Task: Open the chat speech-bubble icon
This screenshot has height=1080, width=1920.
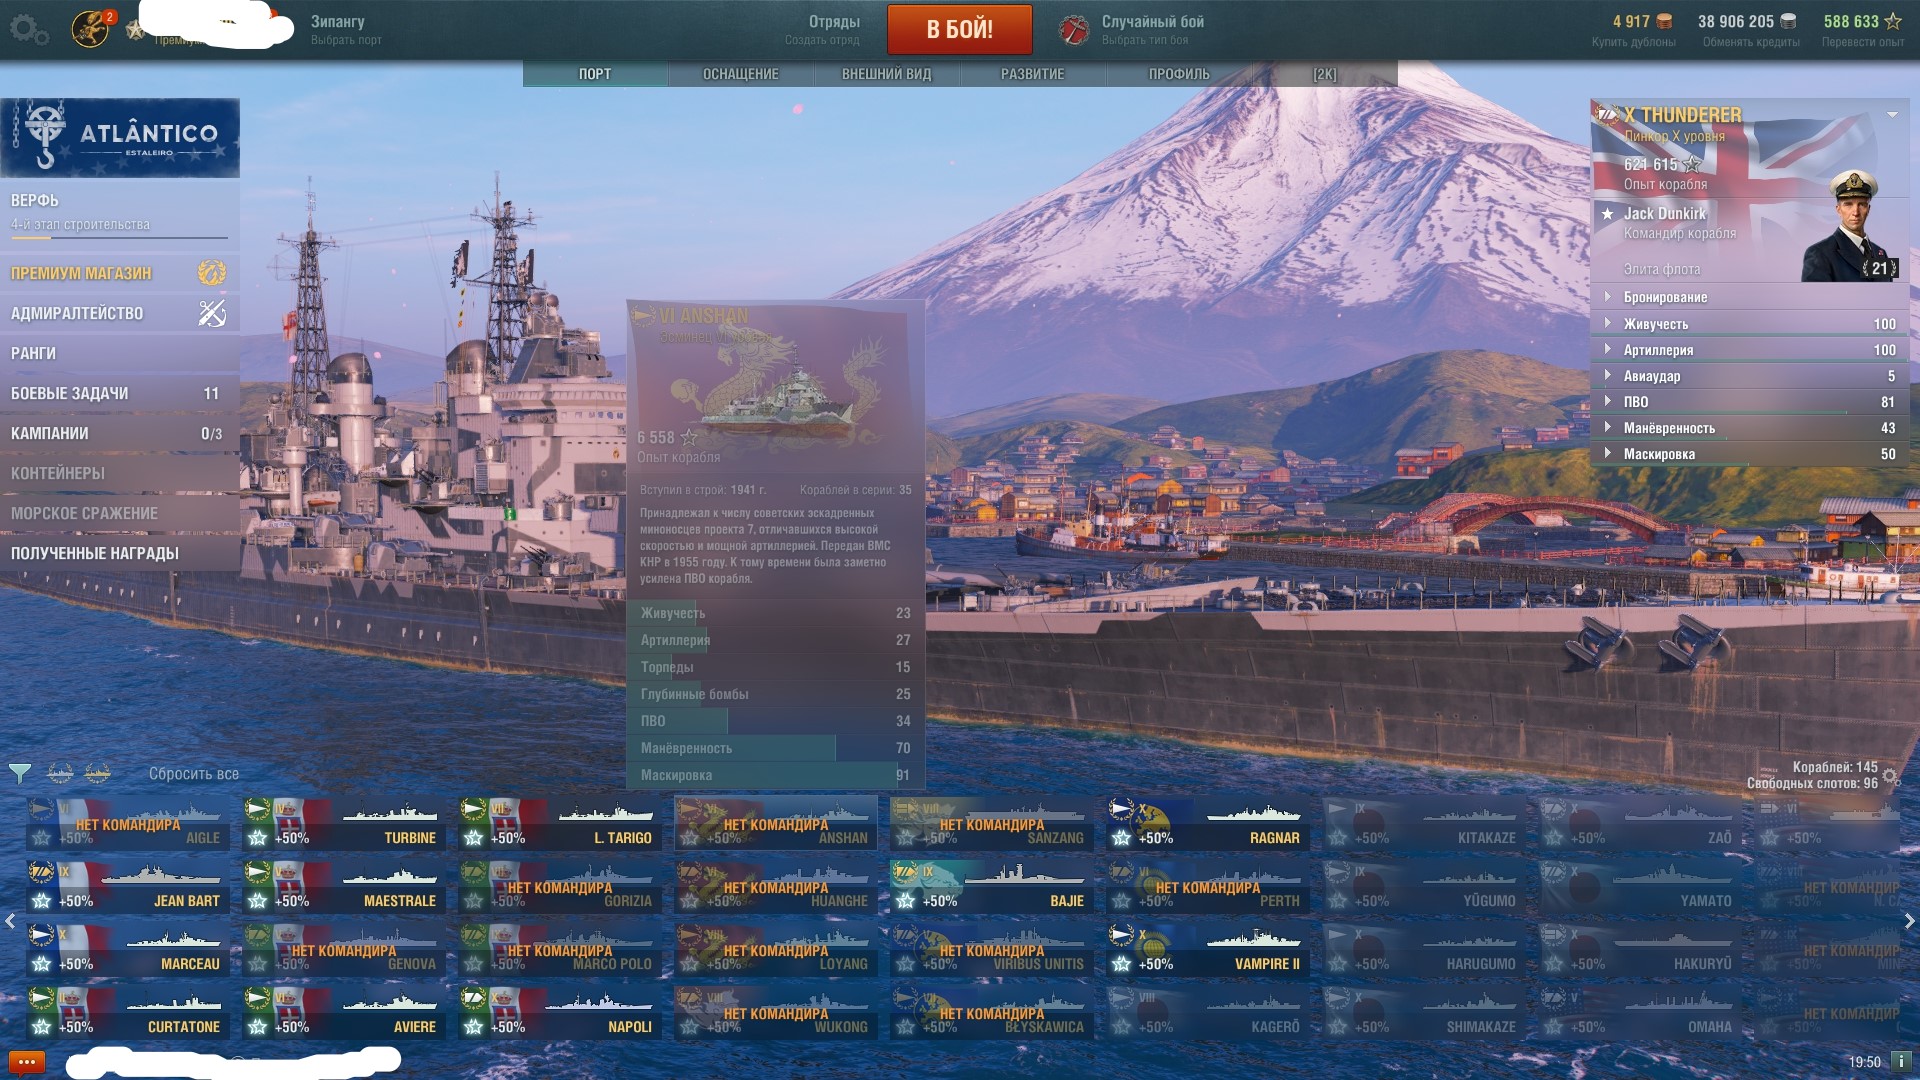Action: click(x=26, y=1062)
